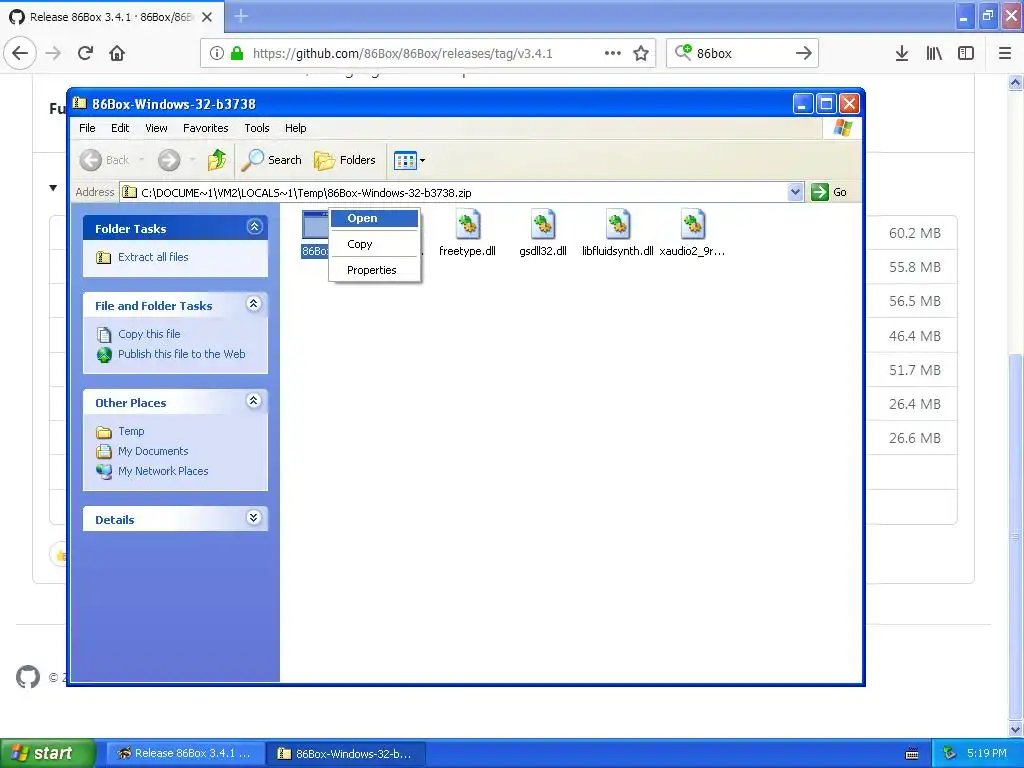Viewport: 1024px width, 768px height.
Task: Open page actions three-dot menu
Action: tap(613, 53)
